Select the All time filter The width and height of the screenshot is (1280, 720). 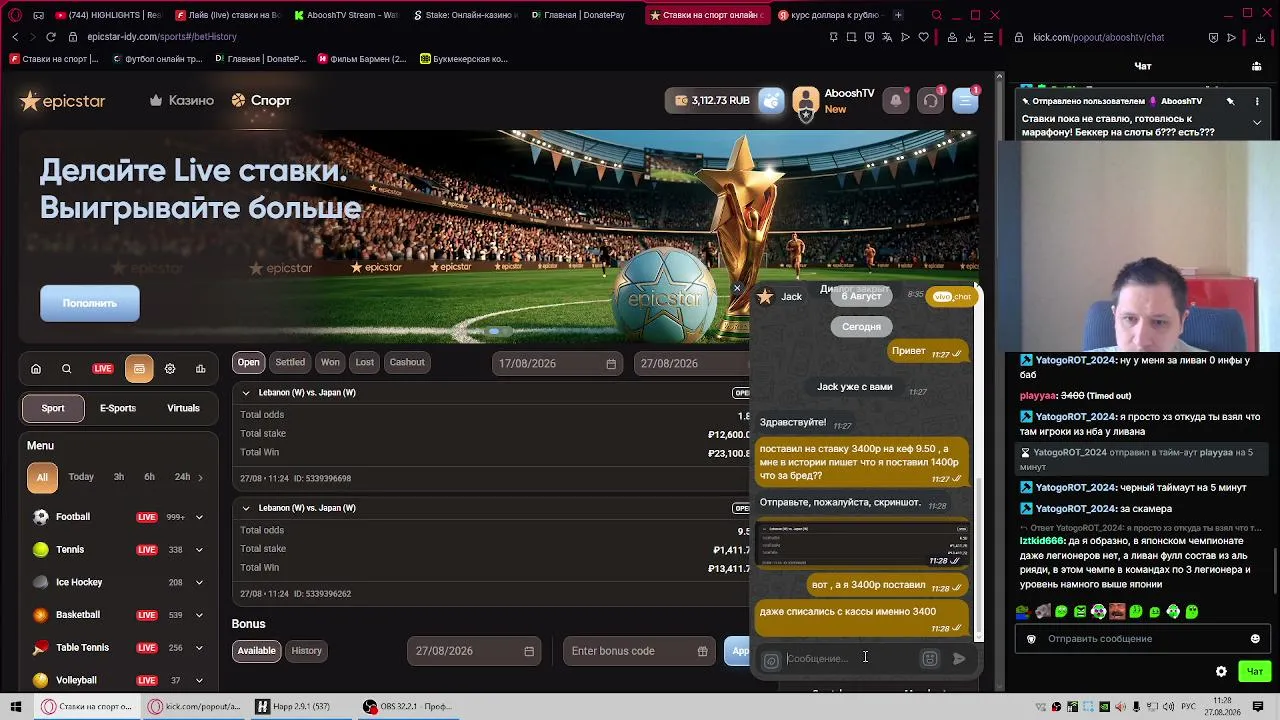(x=42, y=477)
